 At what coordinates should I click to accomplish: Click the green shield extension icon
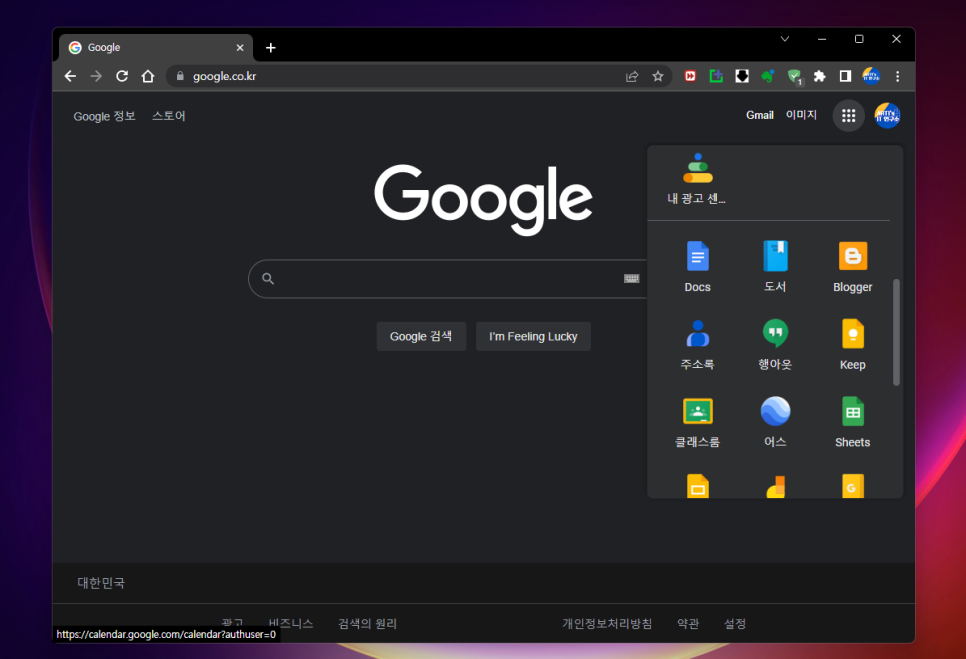(x=794, y=76)
